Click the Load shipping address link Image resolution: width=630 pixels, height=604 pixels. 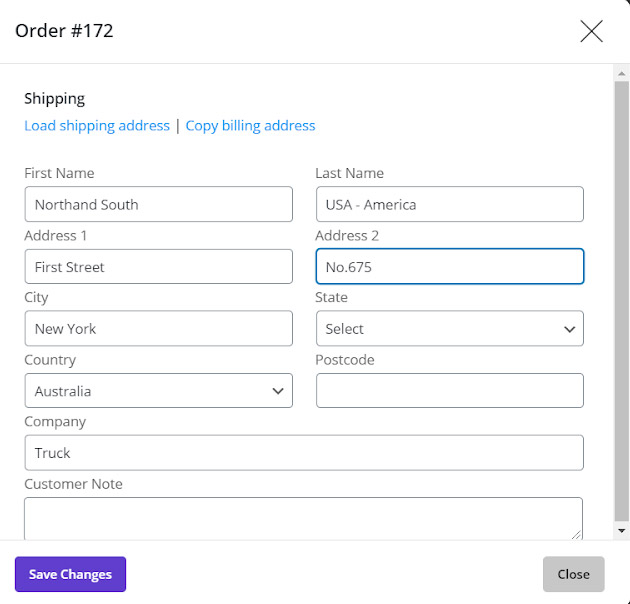[x=97, y=126]
